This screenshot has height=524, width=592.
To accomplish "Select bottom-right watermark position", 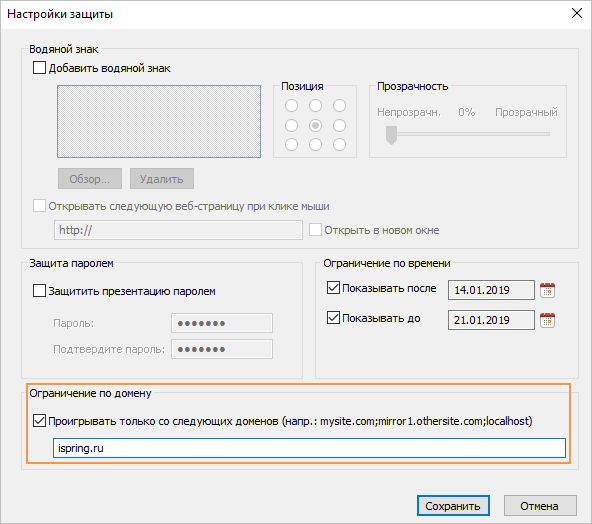I will click(x=339, y=144).
